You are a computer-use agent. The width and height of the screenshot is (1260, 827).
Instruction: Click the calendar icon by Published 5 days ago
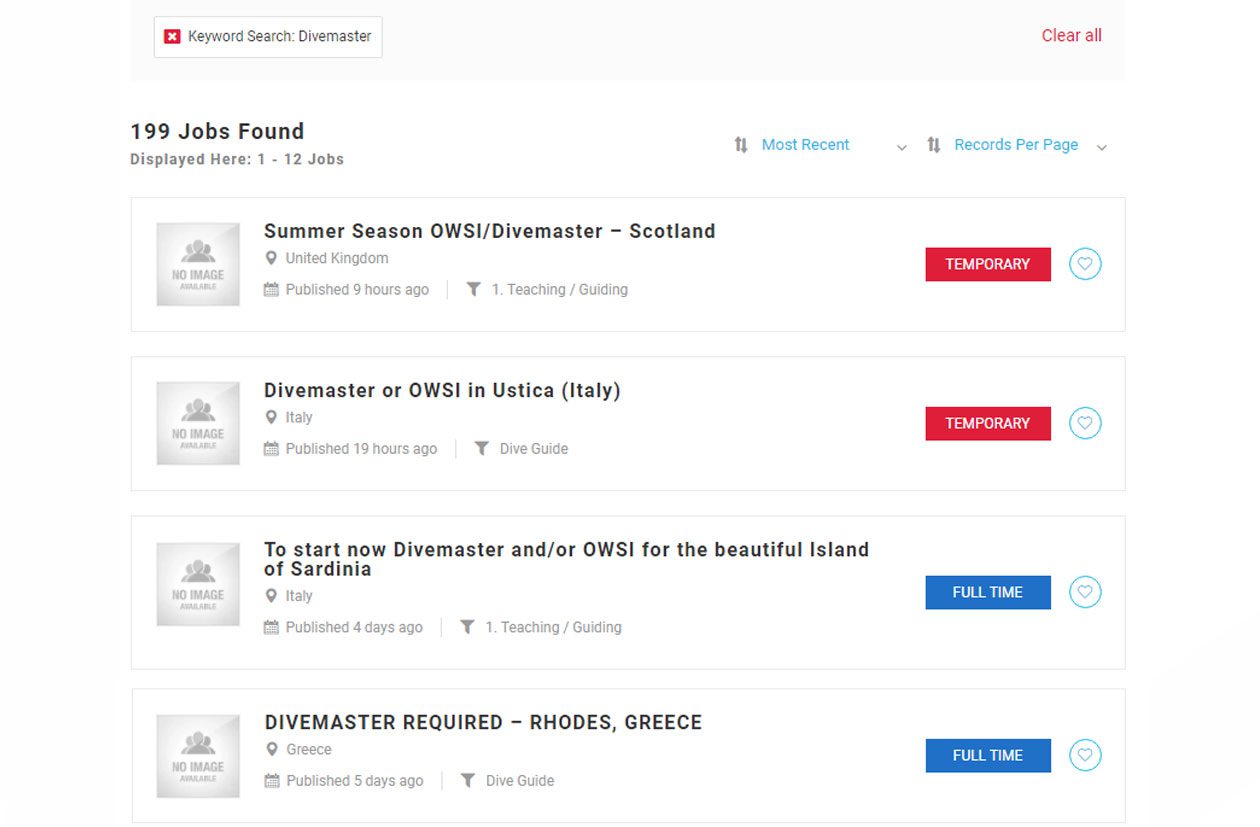tap(271, 781)
